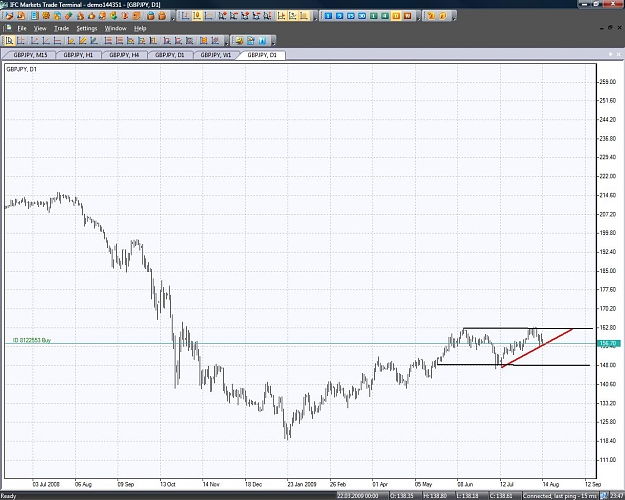
Task: Click the '22.03.2009 00:00' status bar date
Action: click(x=358, y=496)
